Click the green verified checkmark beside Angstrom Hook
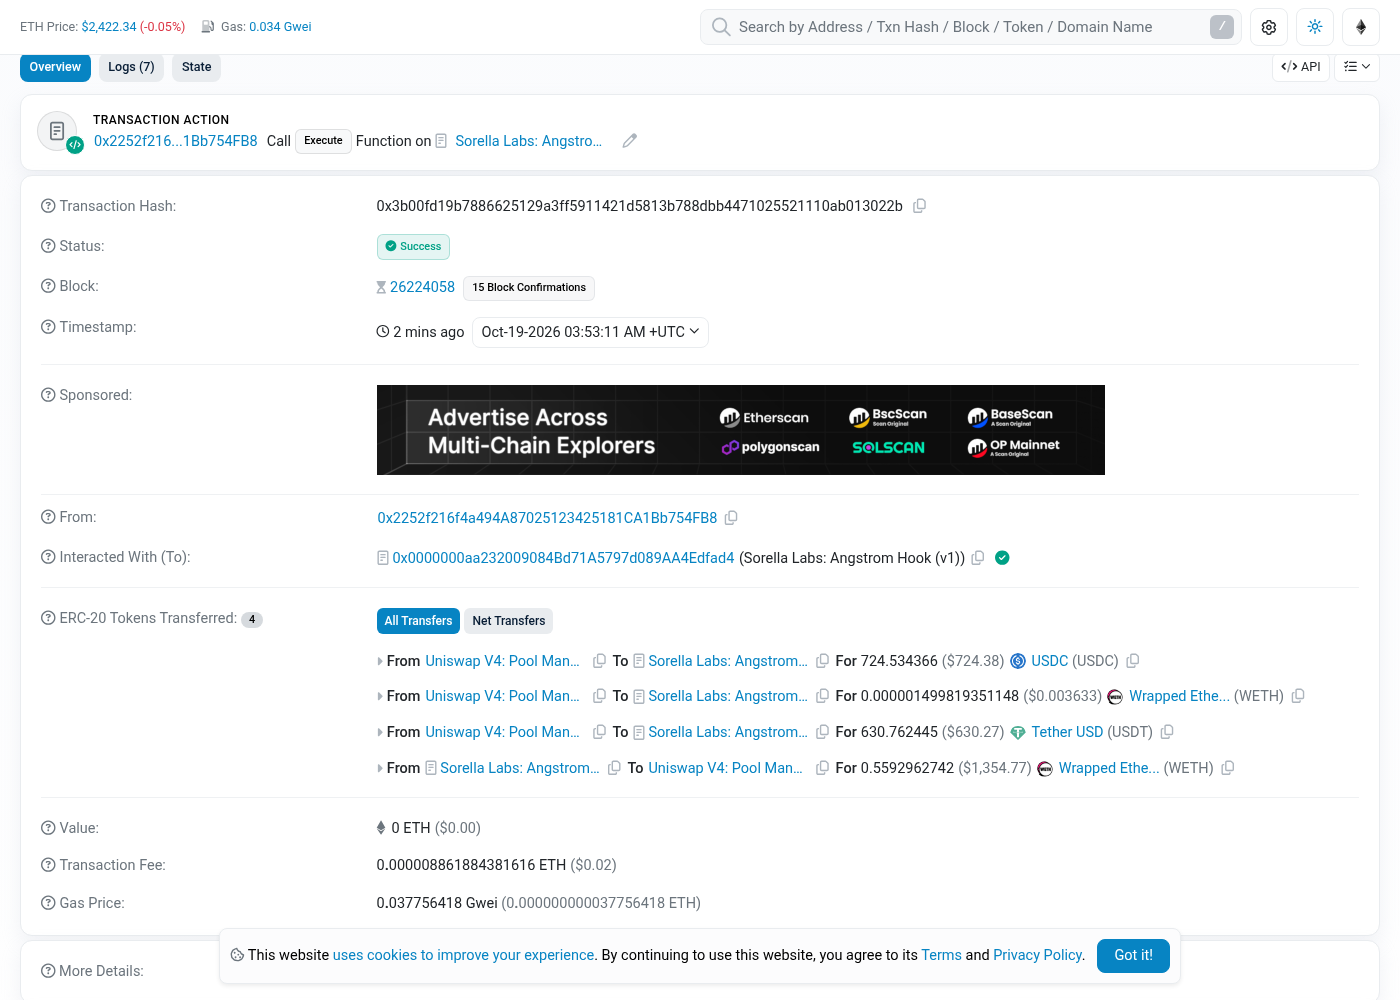This screenshot has height=1000, width=1400. click(x=1002, y=558)
